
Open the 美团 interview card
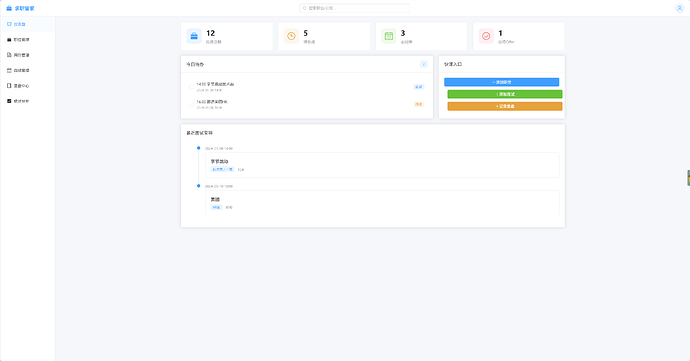382,203
